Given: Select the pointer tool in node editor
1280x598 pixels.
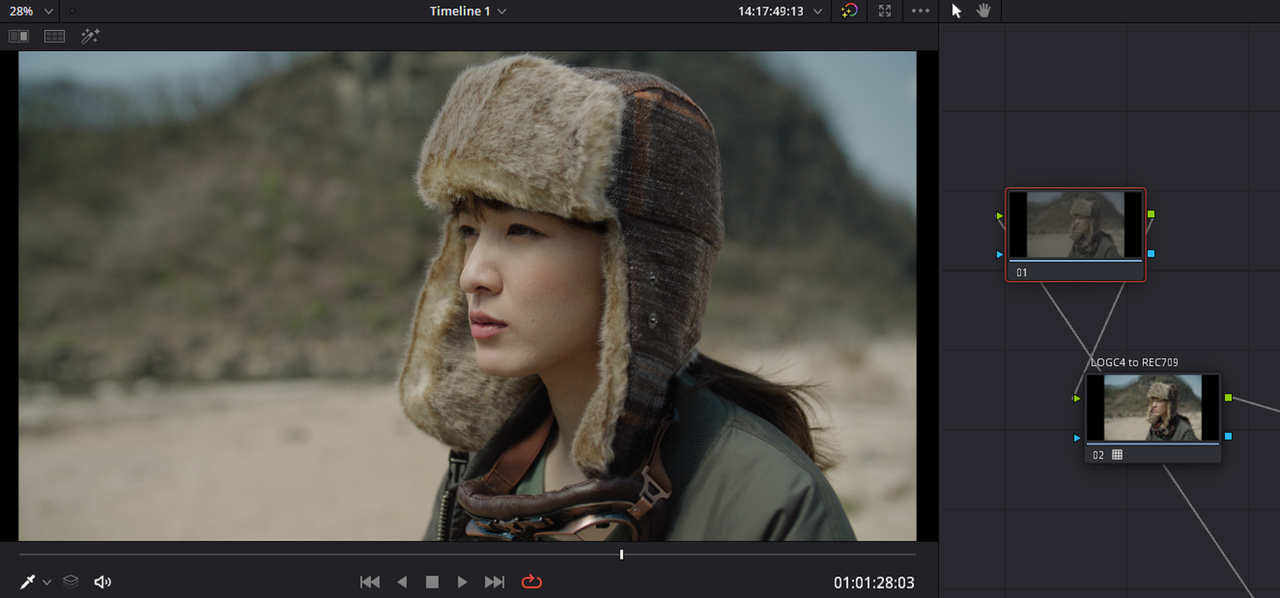Looking at the screenshot, I should 957,11.
